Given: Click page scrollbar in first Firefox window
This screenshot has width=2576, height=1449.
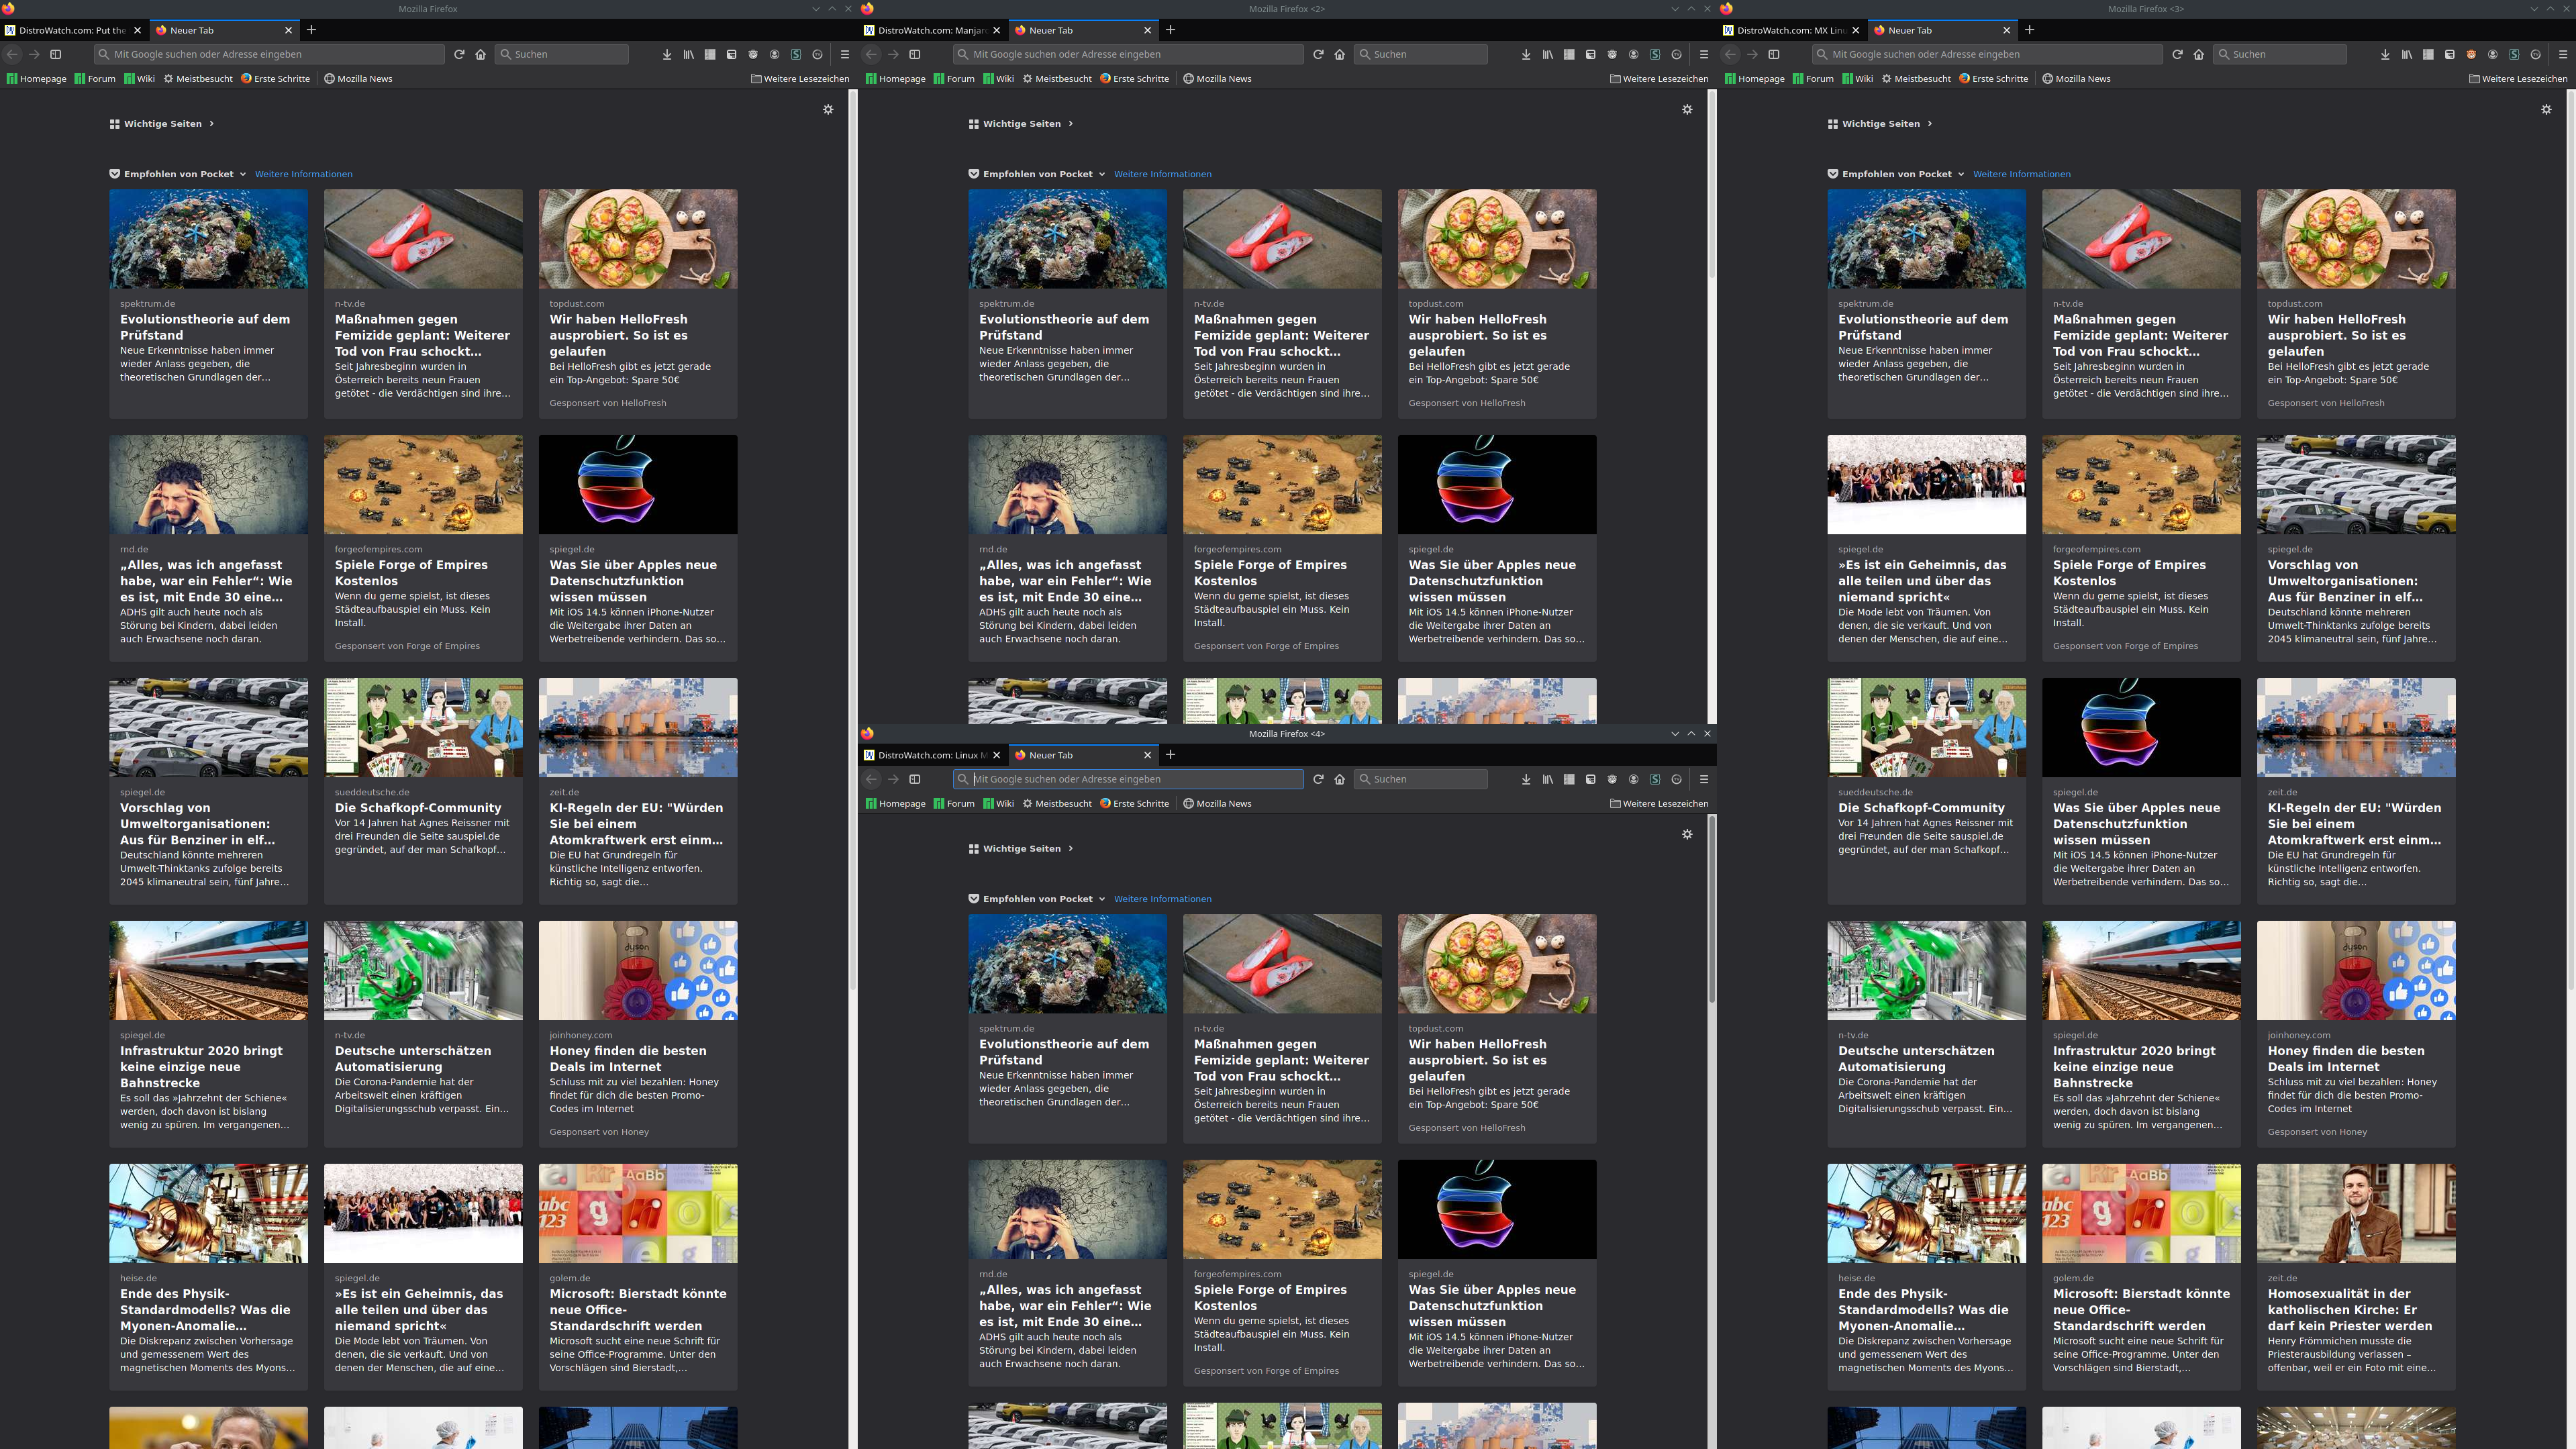Looking at the screenshot, I should [853, 540].
